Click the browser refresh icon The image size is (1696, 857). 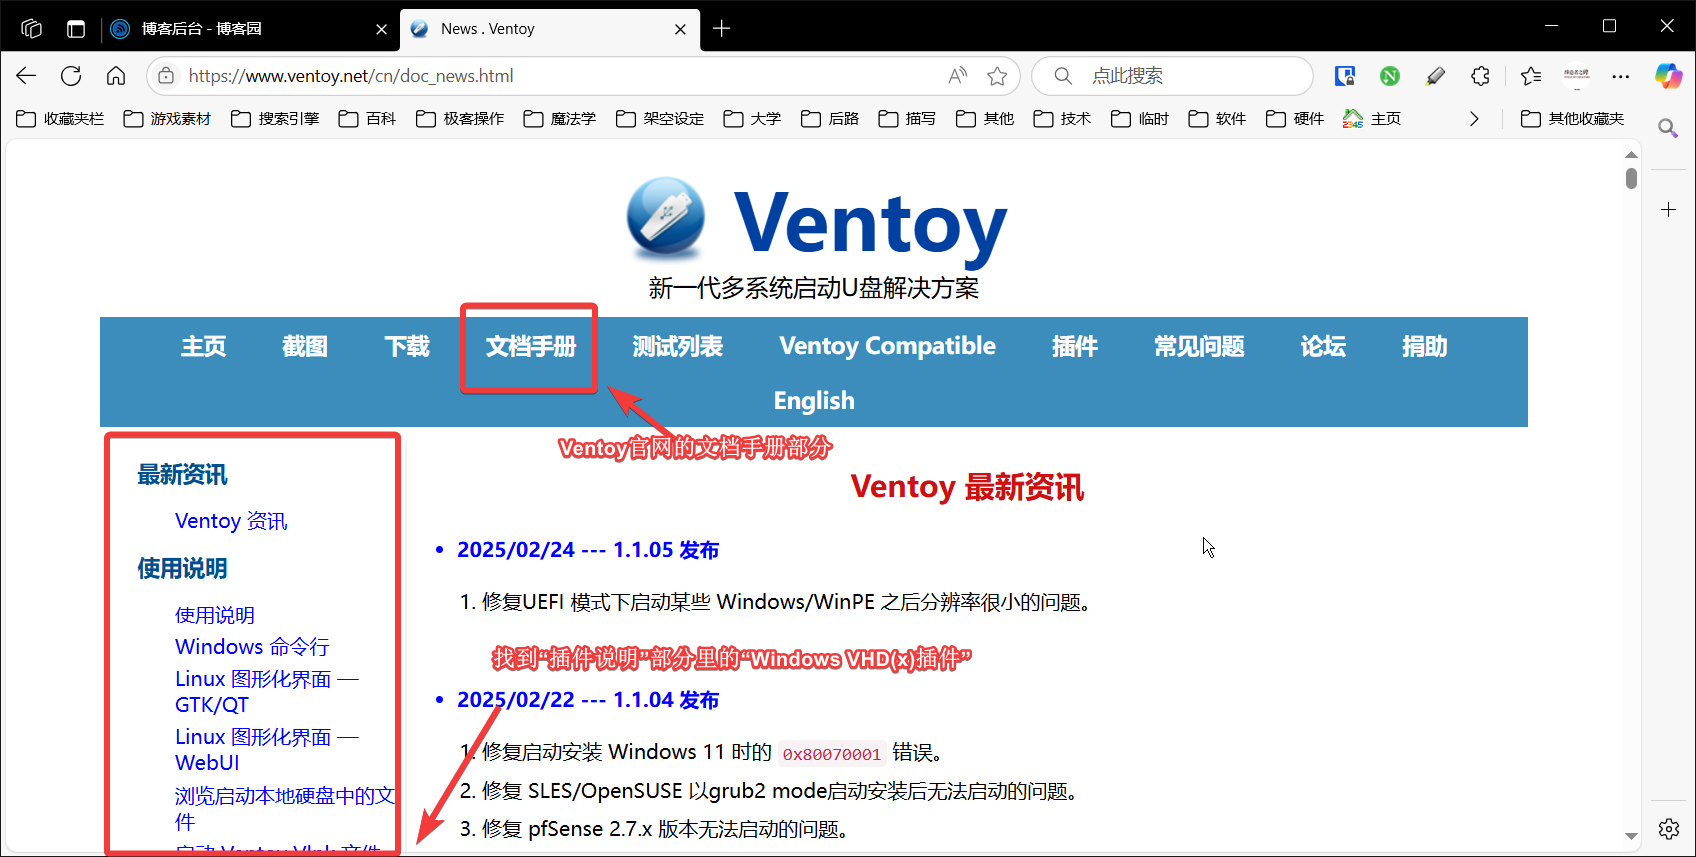point(71,76)
